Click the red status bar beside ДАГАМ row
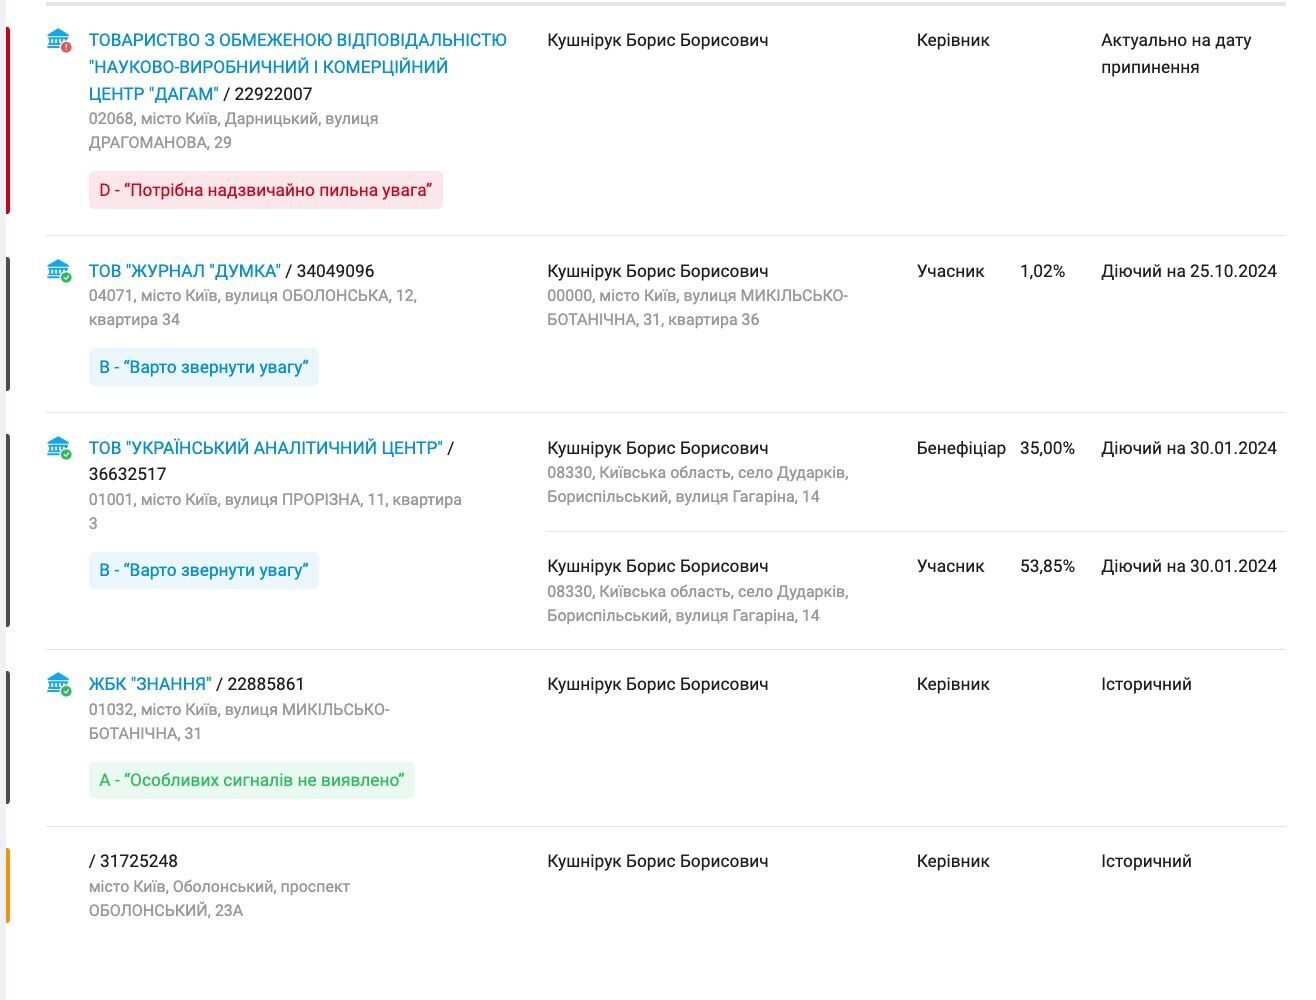Screen dimensions: 1316x1000 pyautogui.click(x=7, y=120)
